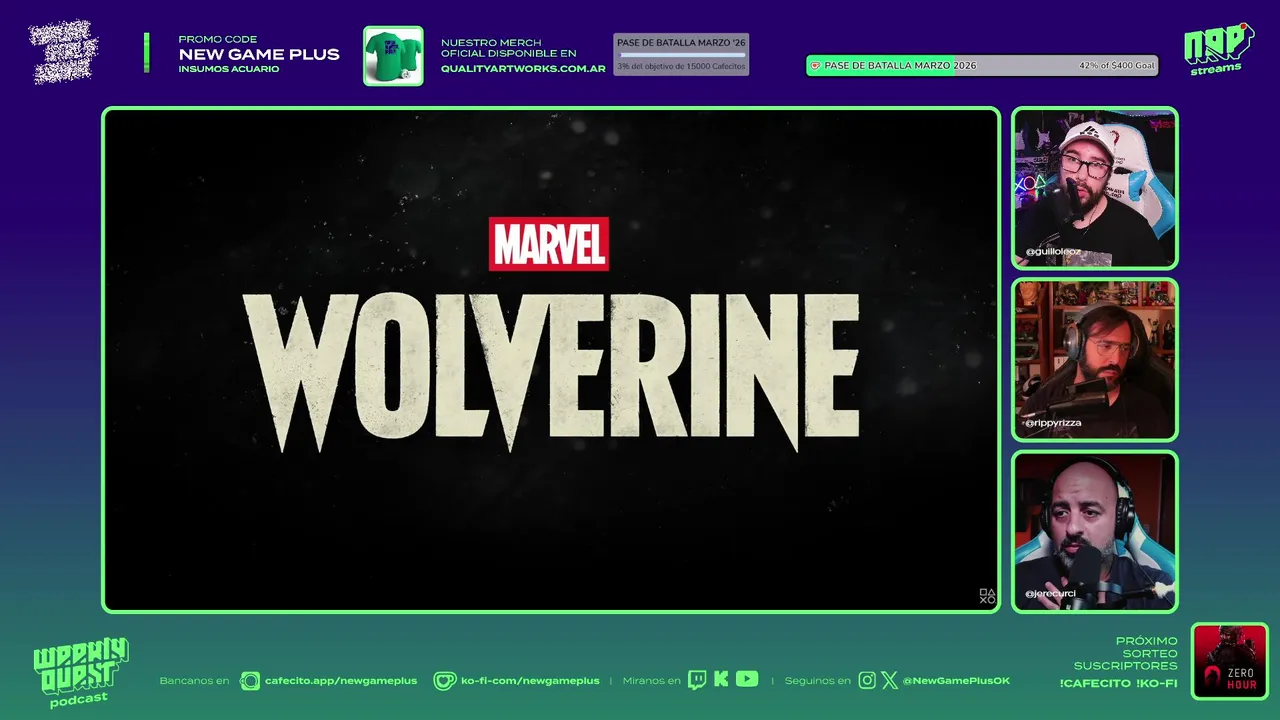This screenshot has height=720, width=1280.
Task: Click the '@rippyrizza' name tag
Action: pyautogui.click(x=1052, y=423)
